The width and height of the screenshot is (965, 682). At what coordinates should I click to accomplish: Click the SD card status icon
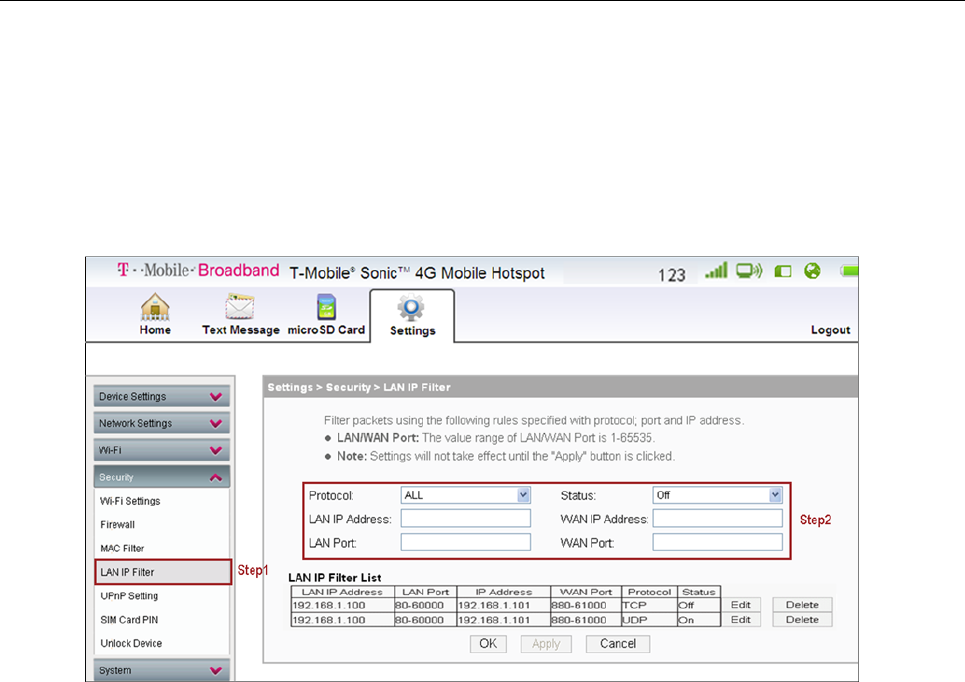coord(783,271)
